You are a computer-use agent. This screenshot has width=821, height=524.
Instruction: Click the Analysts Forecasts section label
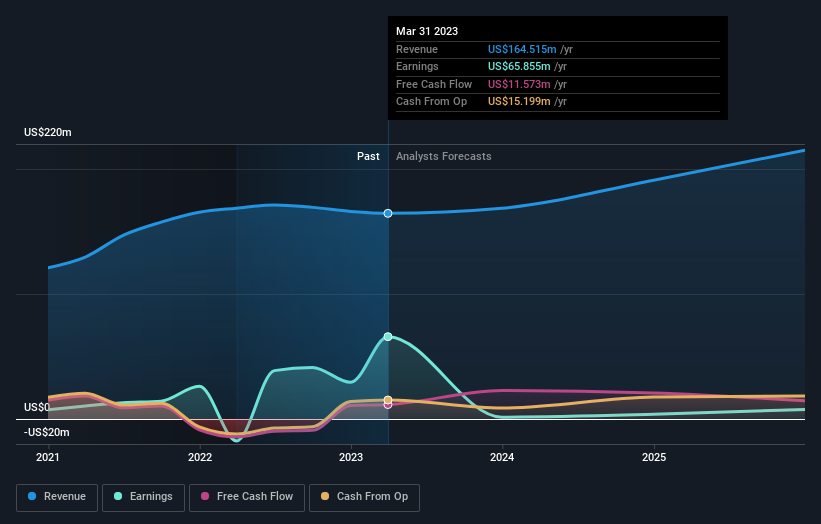coord(443,156)
